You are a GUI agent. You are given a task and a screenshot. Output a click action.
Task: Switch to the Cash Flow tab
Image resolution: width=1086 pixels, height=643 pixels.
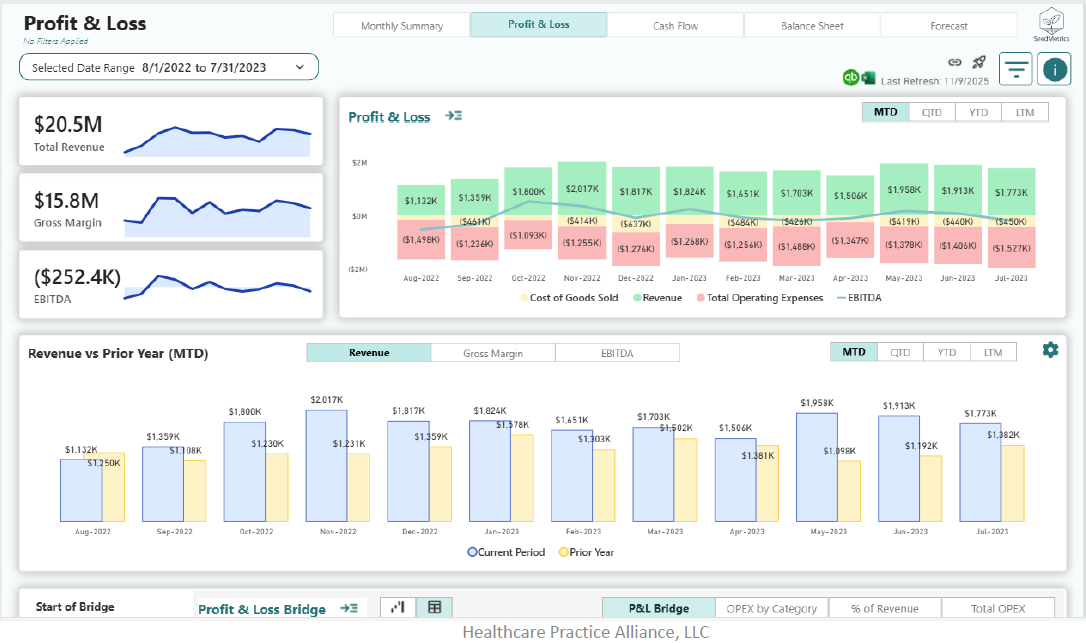675,25
